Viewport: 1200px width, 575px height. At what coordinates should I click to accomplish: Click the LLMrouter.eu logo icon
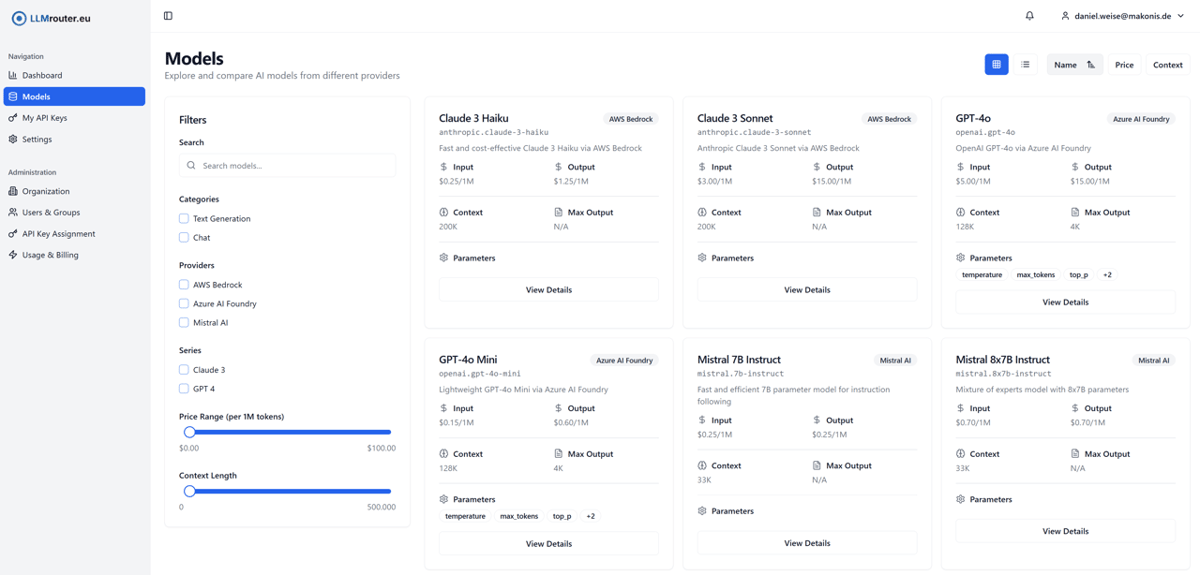[x=19, y=18]
